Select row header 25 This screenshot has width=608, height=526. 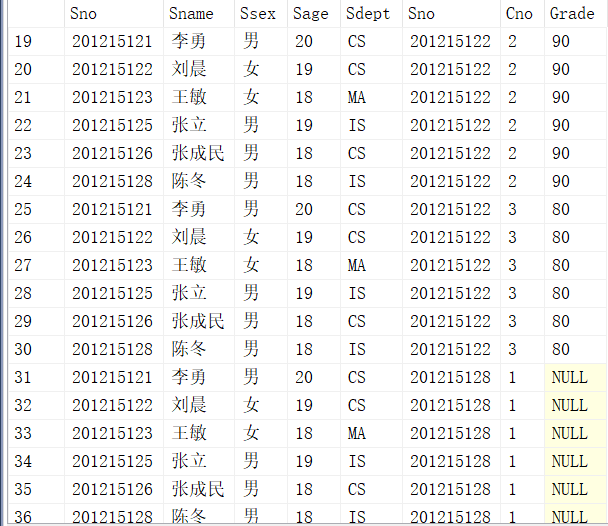click(x=36, y=209)
